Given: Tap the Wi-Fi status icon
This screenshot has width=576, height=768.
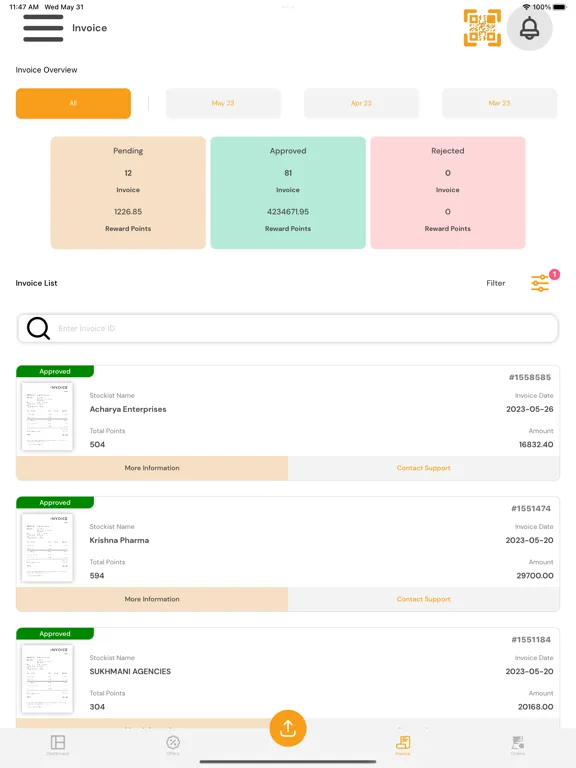Looking at the screenshot, I should (527, 7).
